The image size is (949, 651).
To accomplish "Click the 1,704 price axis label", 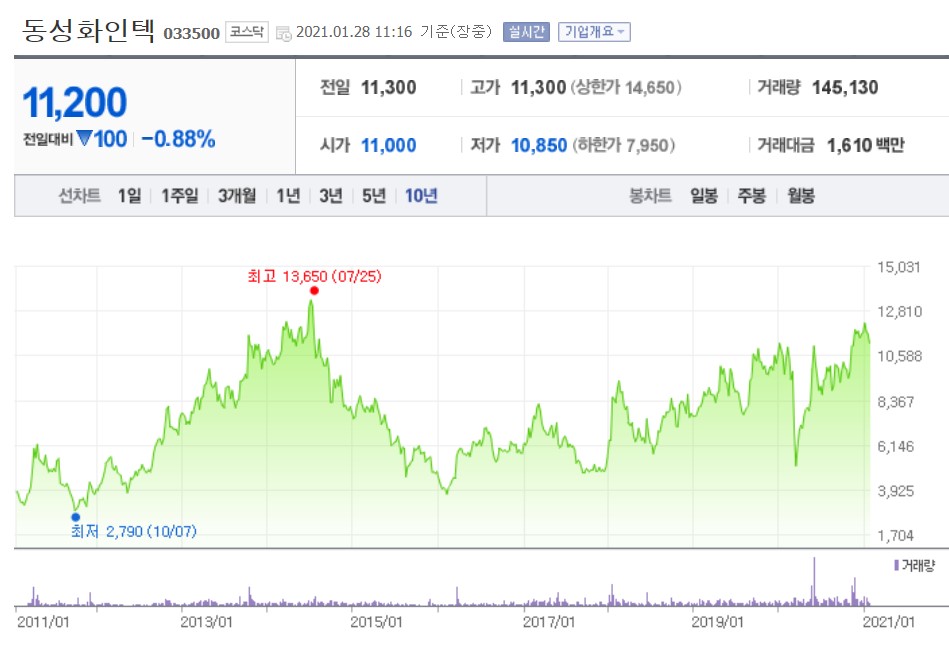I will [896, 535].
